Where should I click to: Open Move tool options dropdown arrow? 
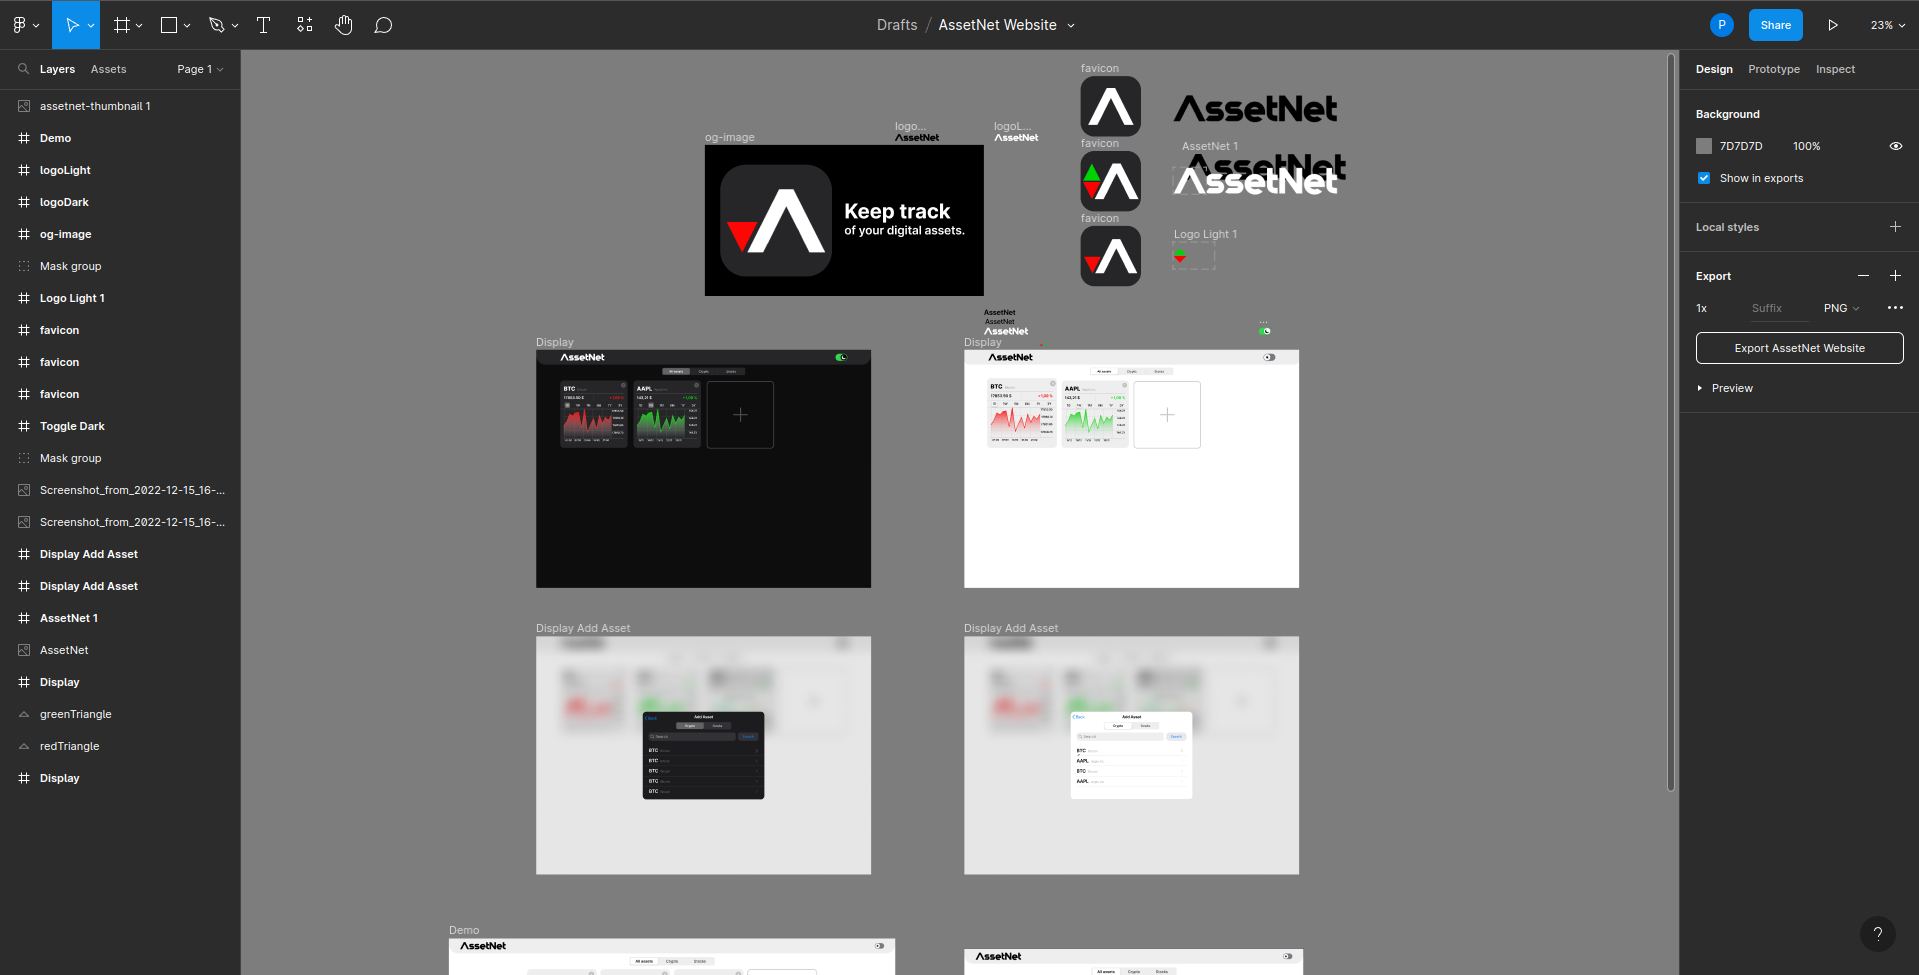(91, 26)
